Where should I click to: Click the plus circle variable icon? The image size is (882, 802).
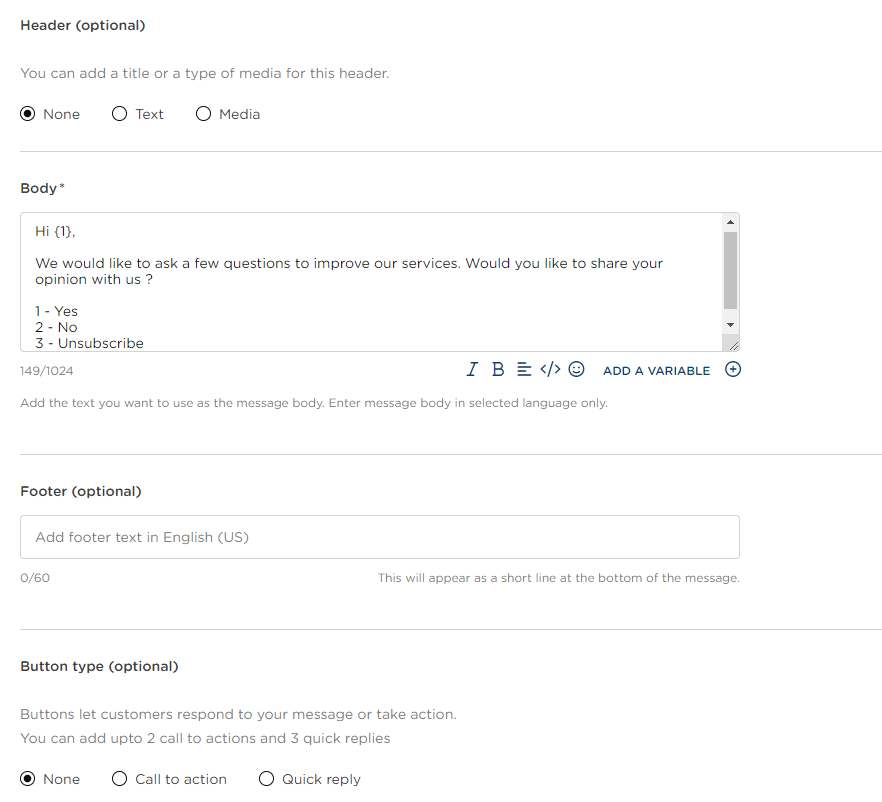pos(733,370)
